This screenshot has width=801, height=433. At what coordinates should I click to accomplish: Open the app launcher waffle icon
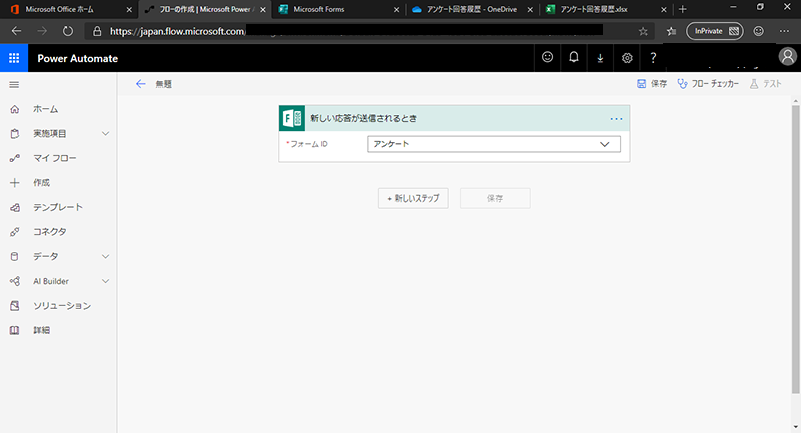click(x=14, y=58)
